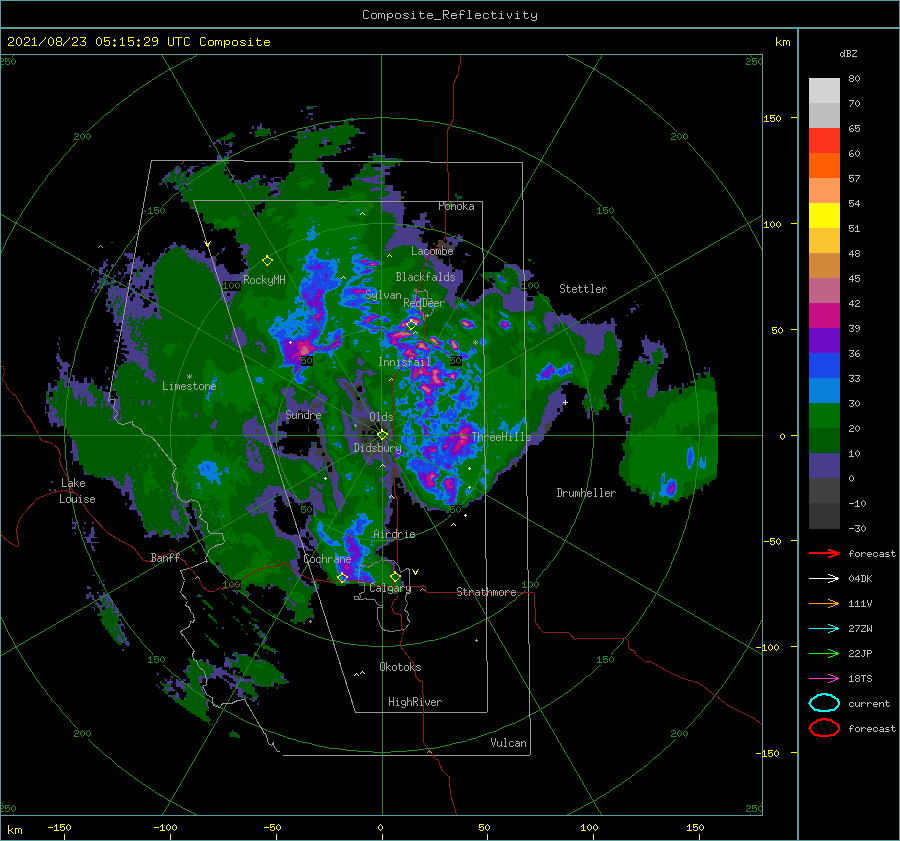
Task: Click the white top swatch in dBZ legend
Action: coord(824,91)
